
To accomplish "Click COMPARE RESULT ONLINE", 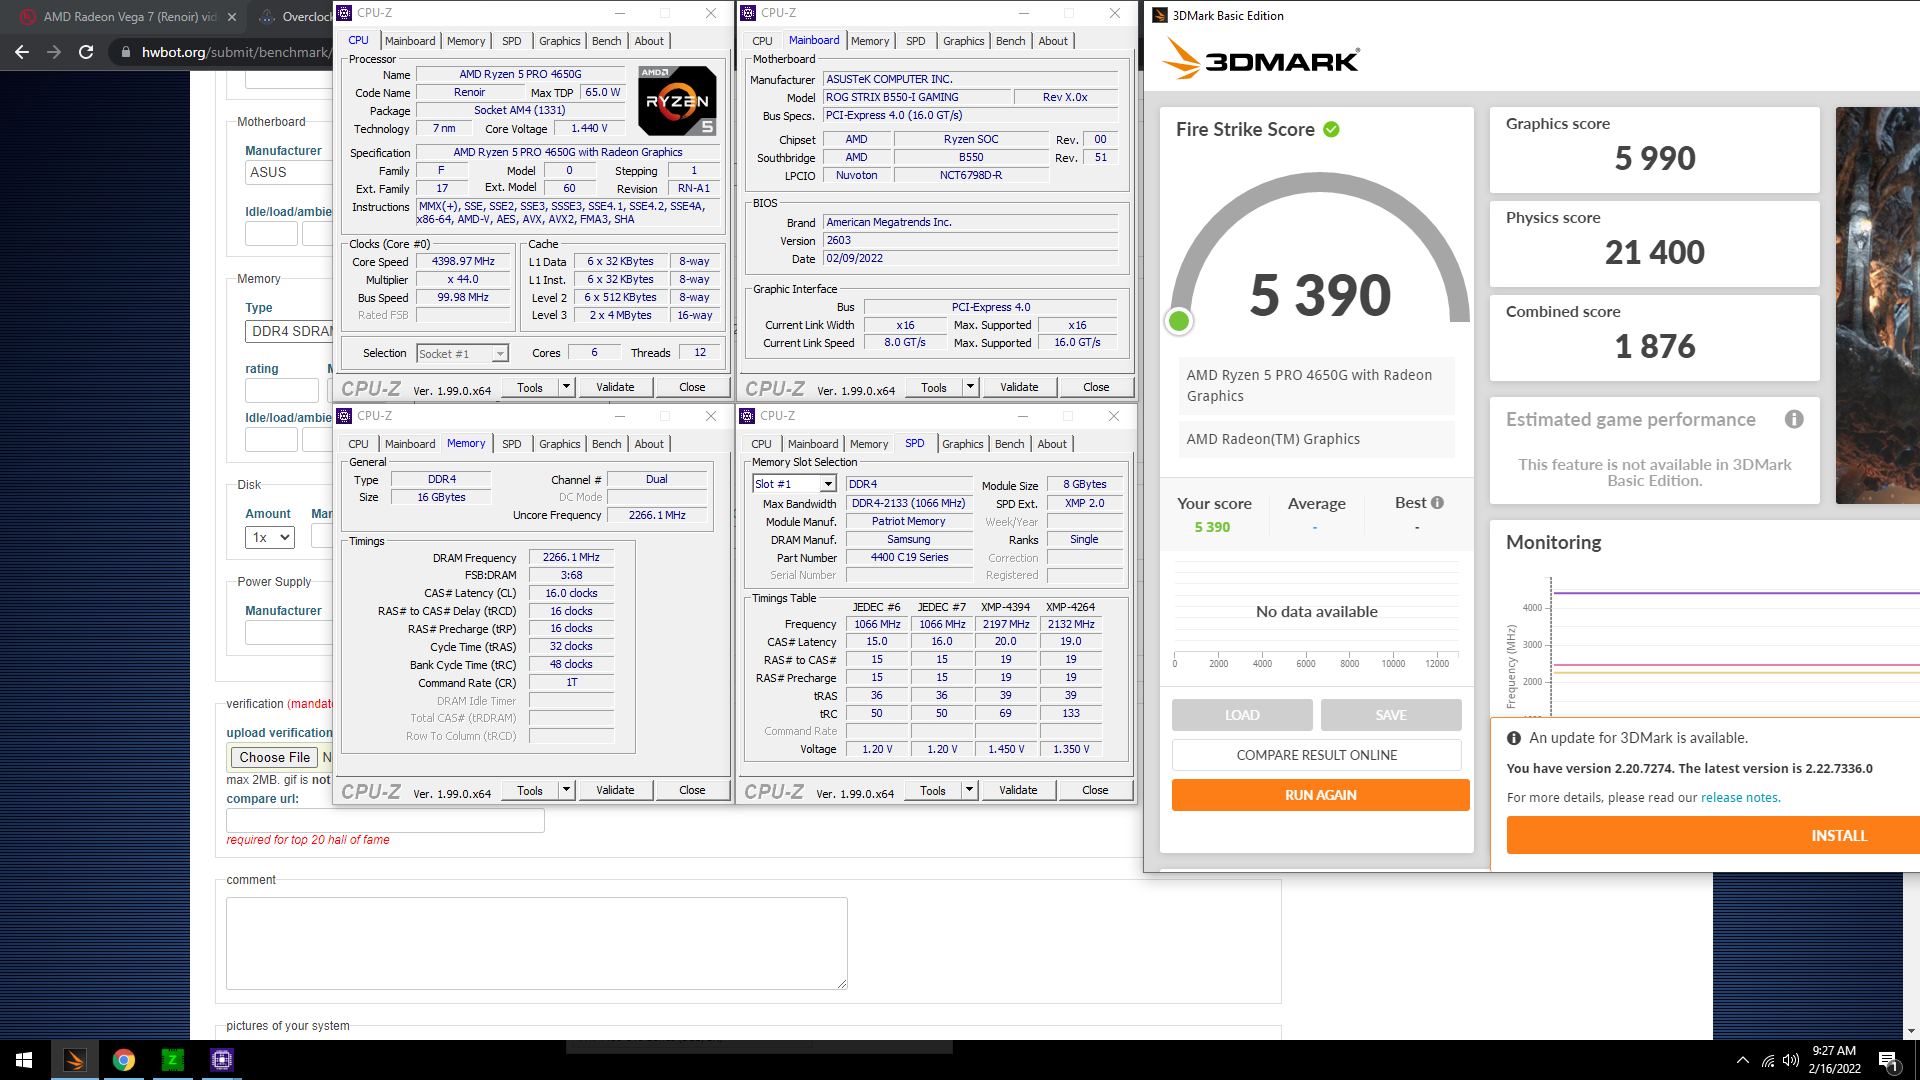I will tap(1317, 755).
